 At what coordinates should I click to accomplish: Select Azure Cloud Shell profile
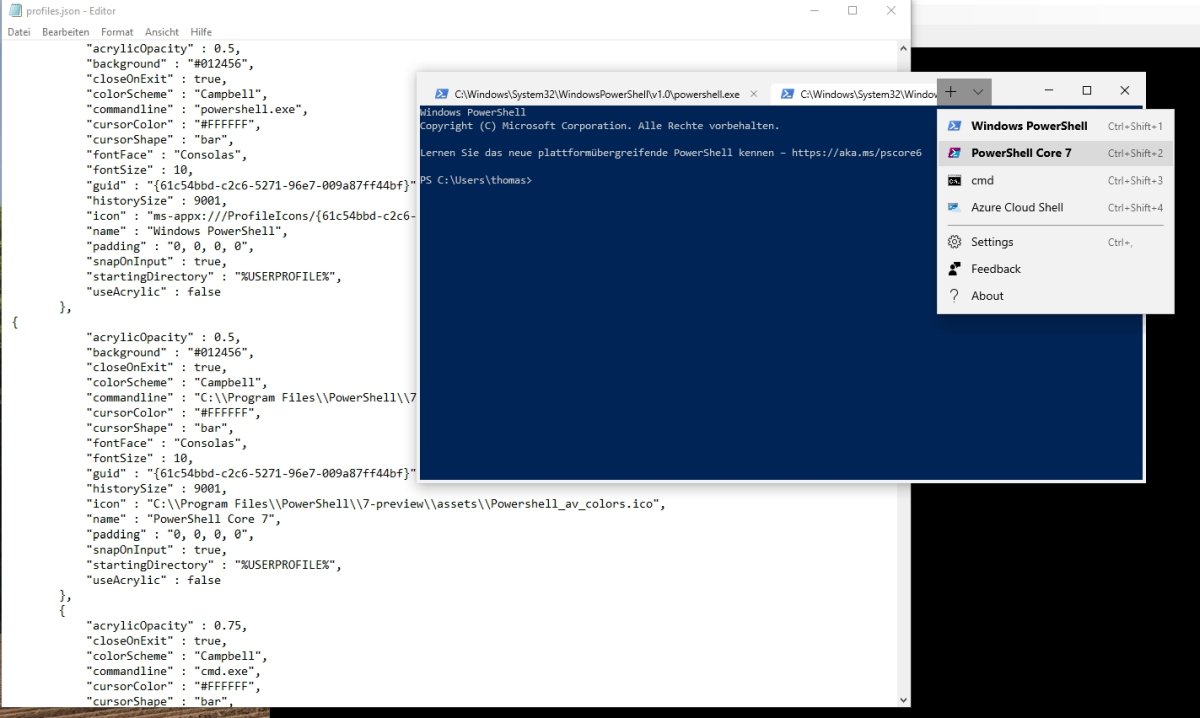click(1017, 208)
